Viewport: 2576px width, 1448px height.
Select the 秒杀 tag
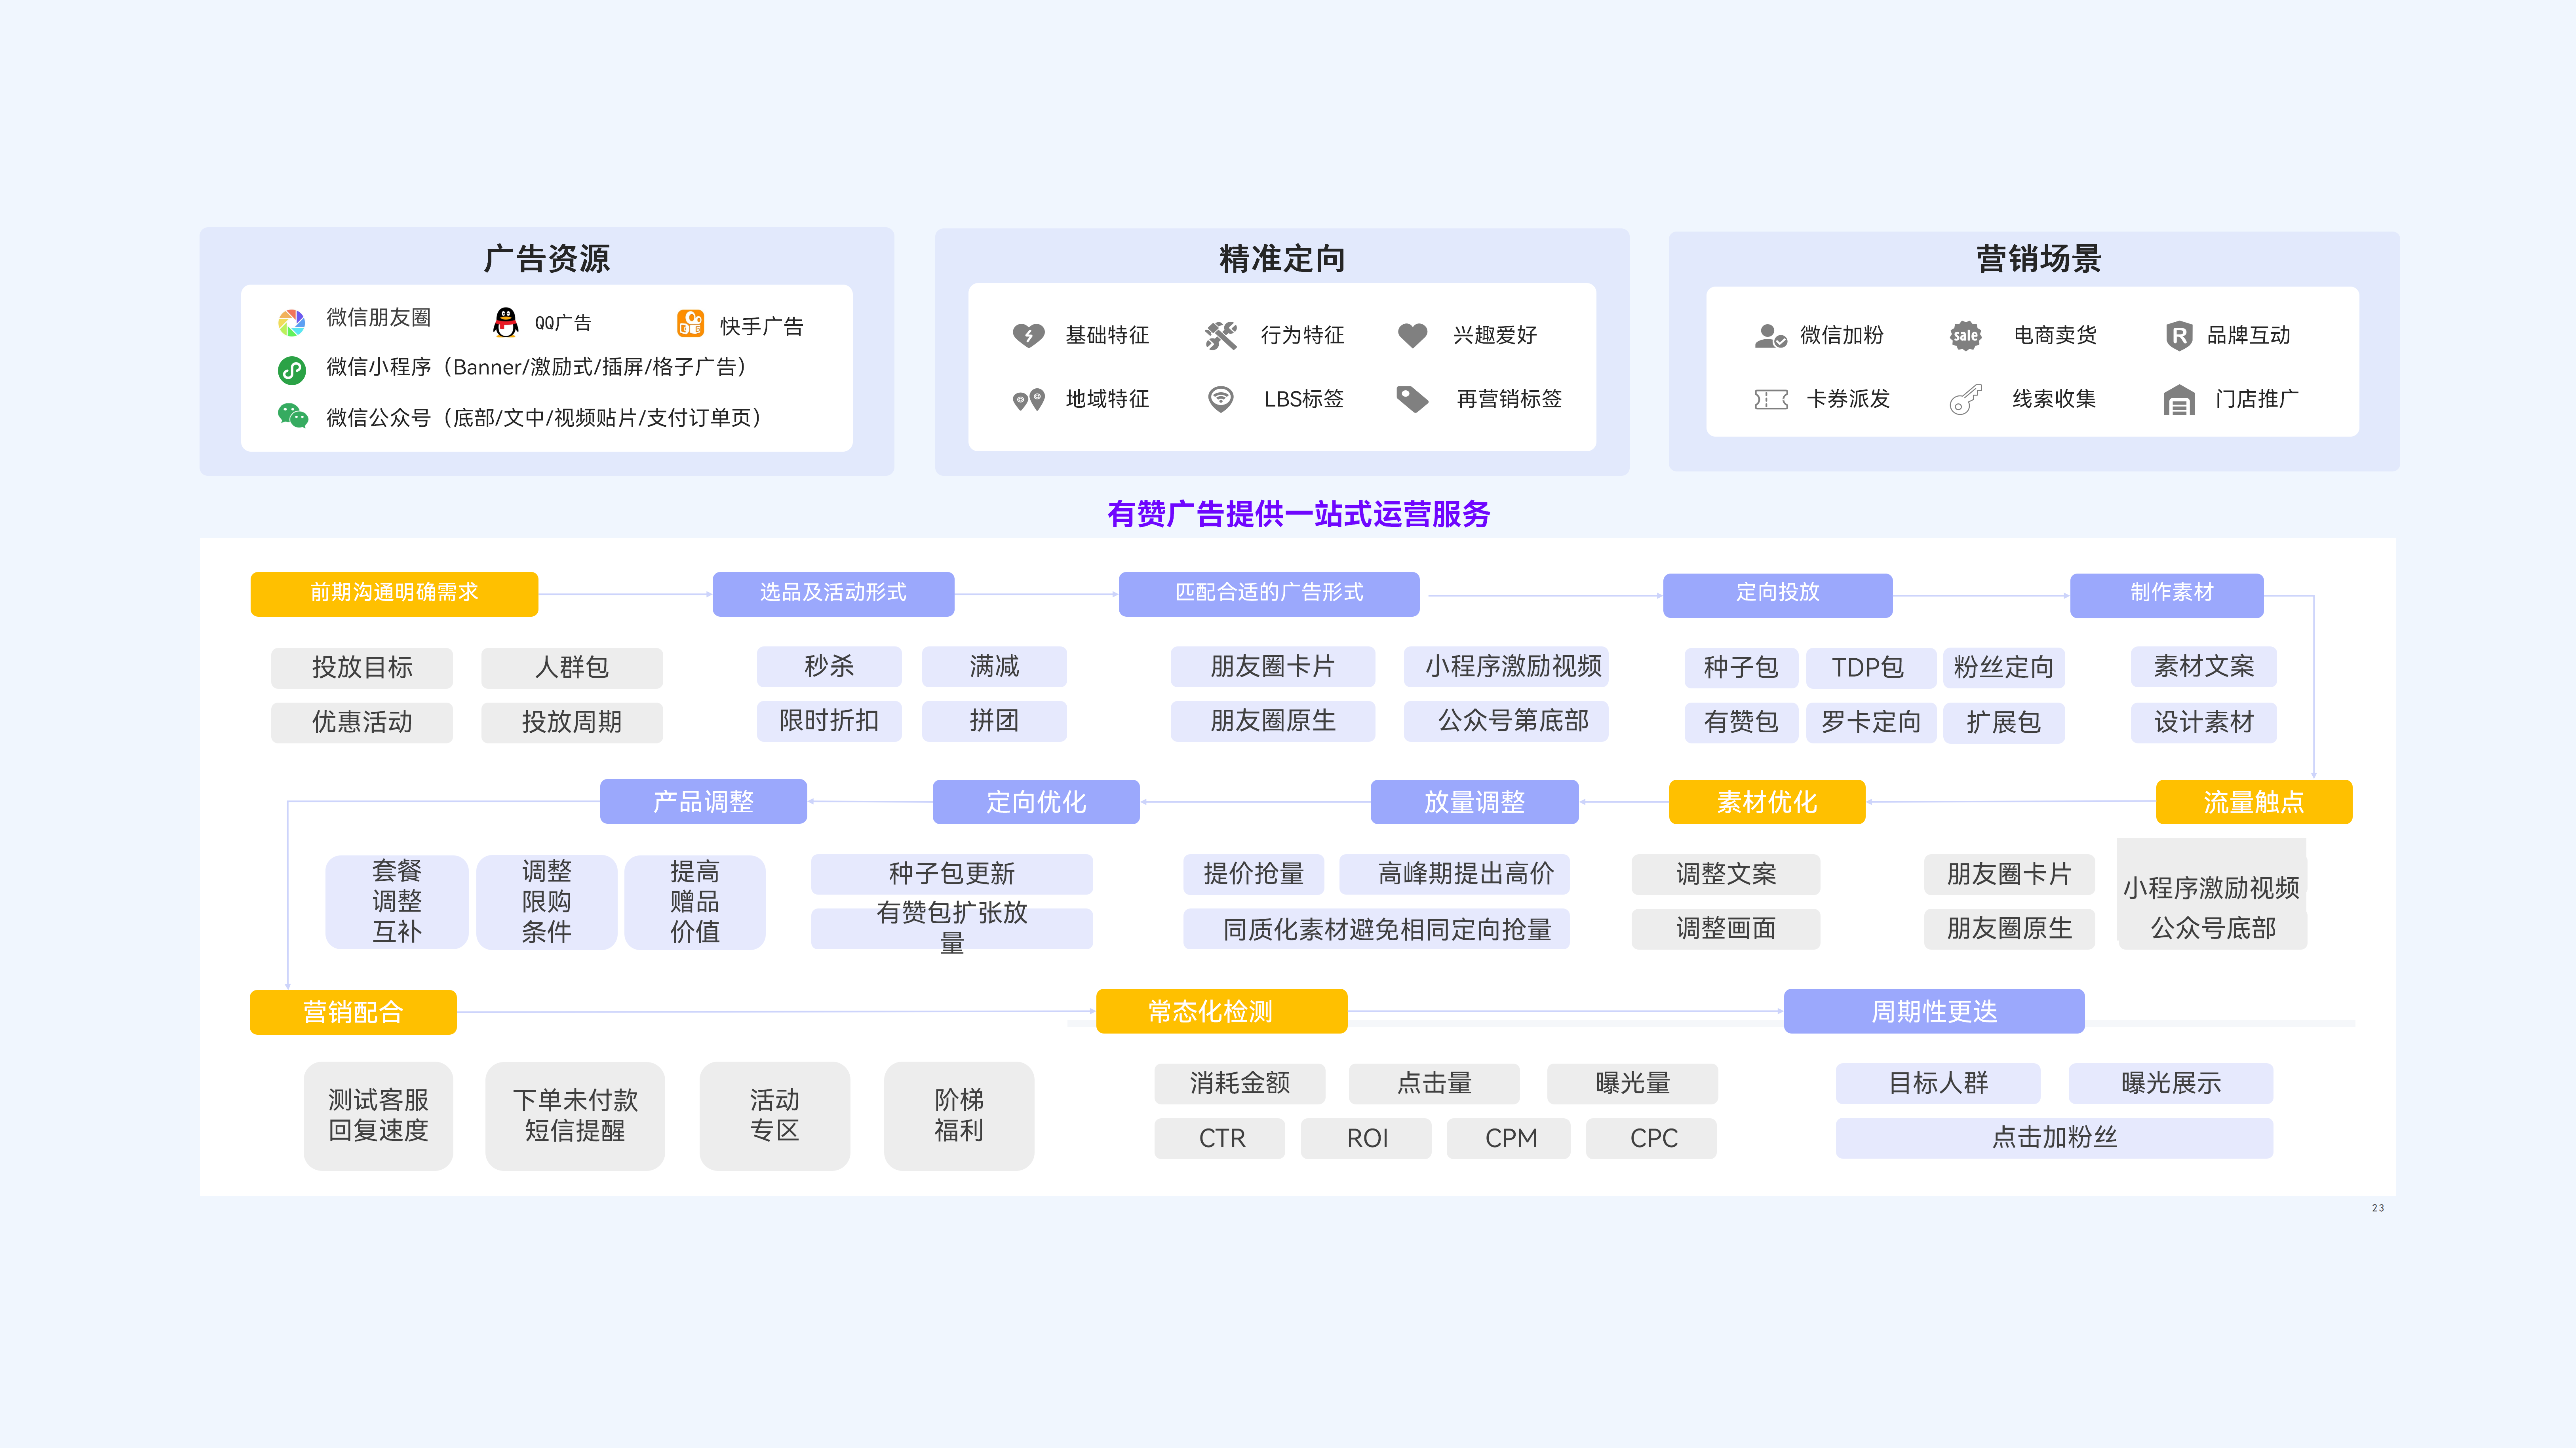coord(829,667)
